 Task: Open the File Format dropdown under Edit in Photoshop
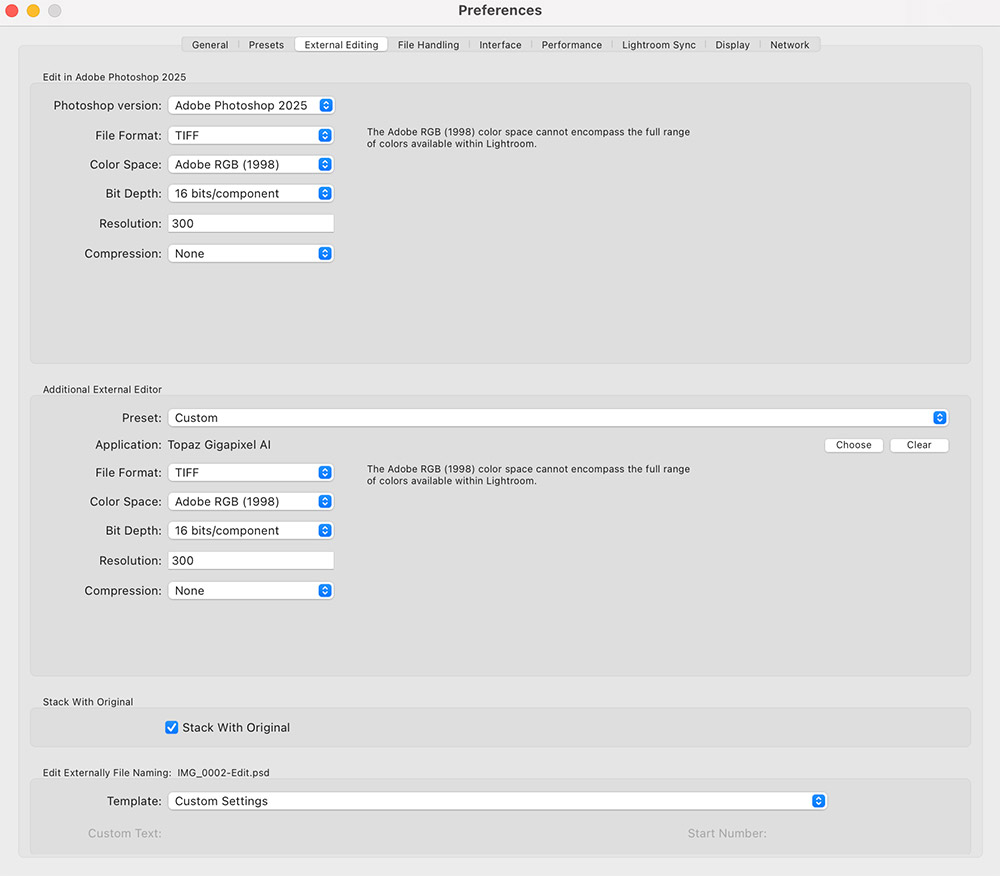coord(250,135)
